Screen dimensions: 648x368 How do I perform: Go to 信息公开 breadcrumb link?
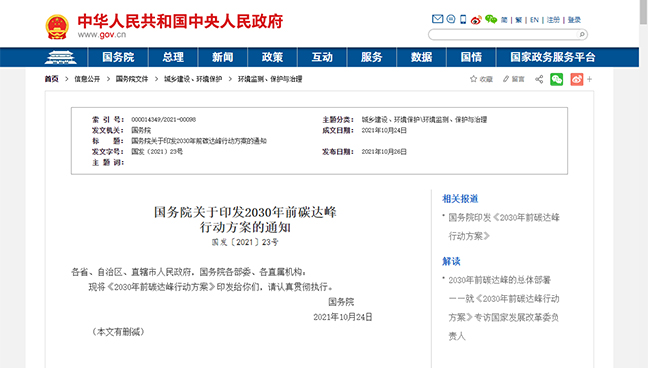pyautogui.click(x=87, y=79)
